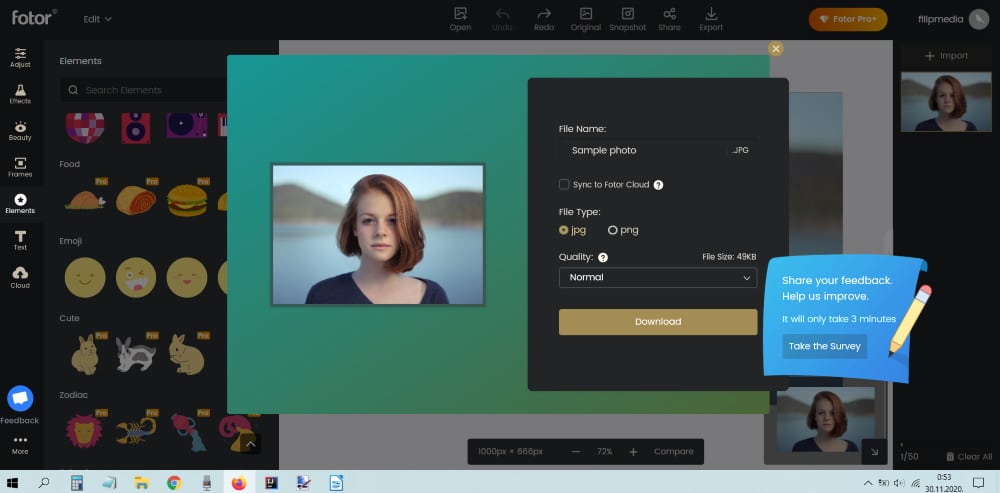Click the Snapshot icon in top toolbar
Screen dimensions: 1000x493
click(x=627, y=18)
